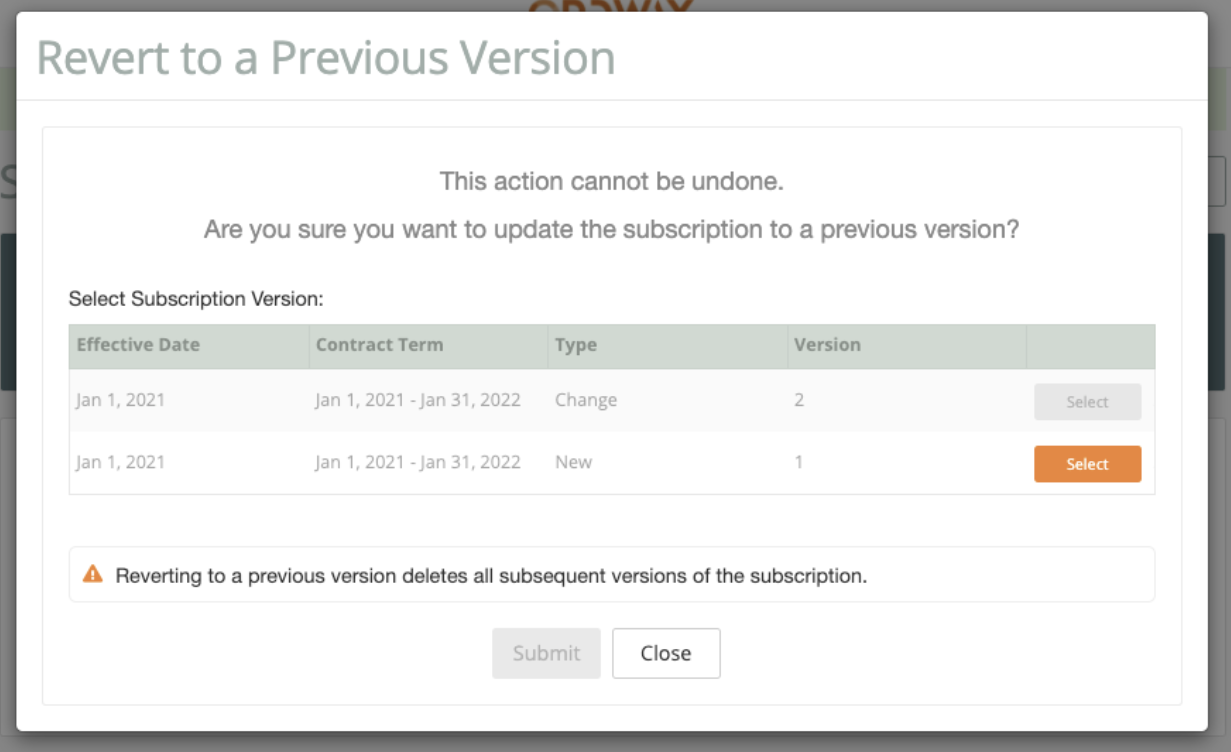
Task: Click the orange warning triangle icon
Action: tap(92, 574)
